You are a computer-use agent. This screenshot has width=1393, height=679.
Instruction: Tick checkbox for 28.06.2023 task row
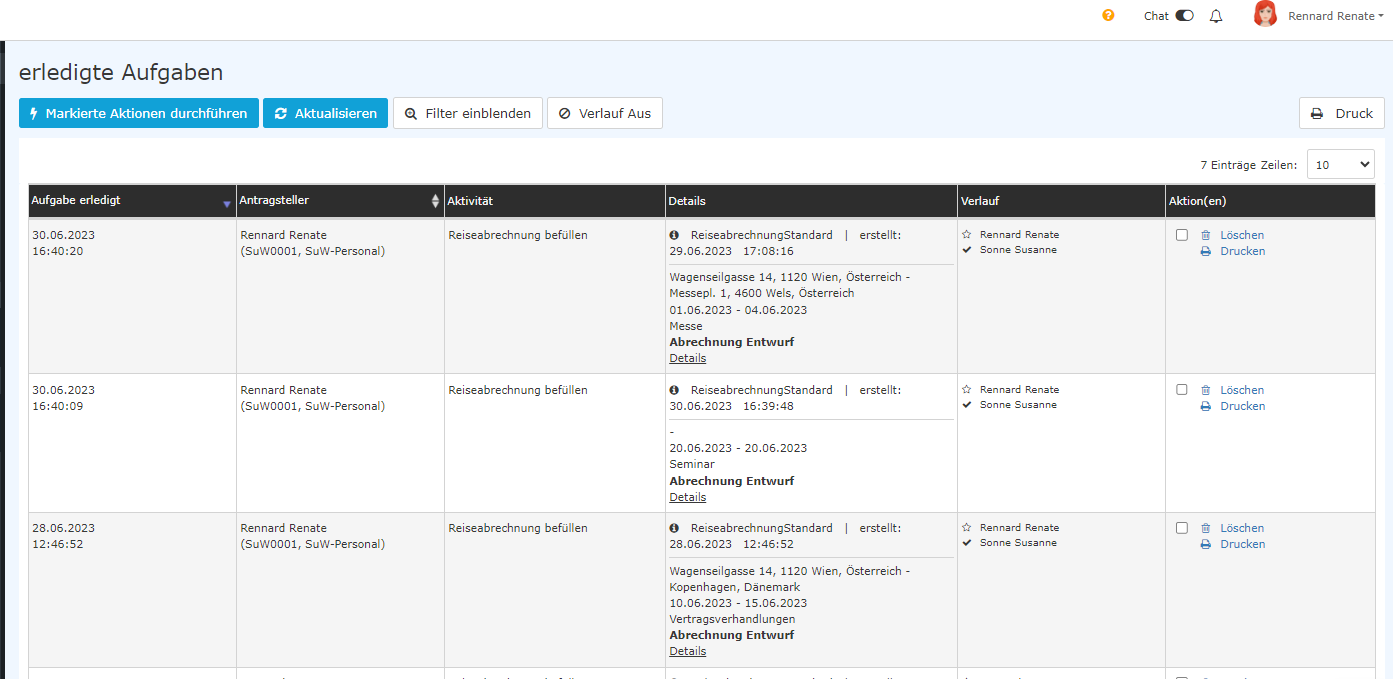coord(1182,528)
